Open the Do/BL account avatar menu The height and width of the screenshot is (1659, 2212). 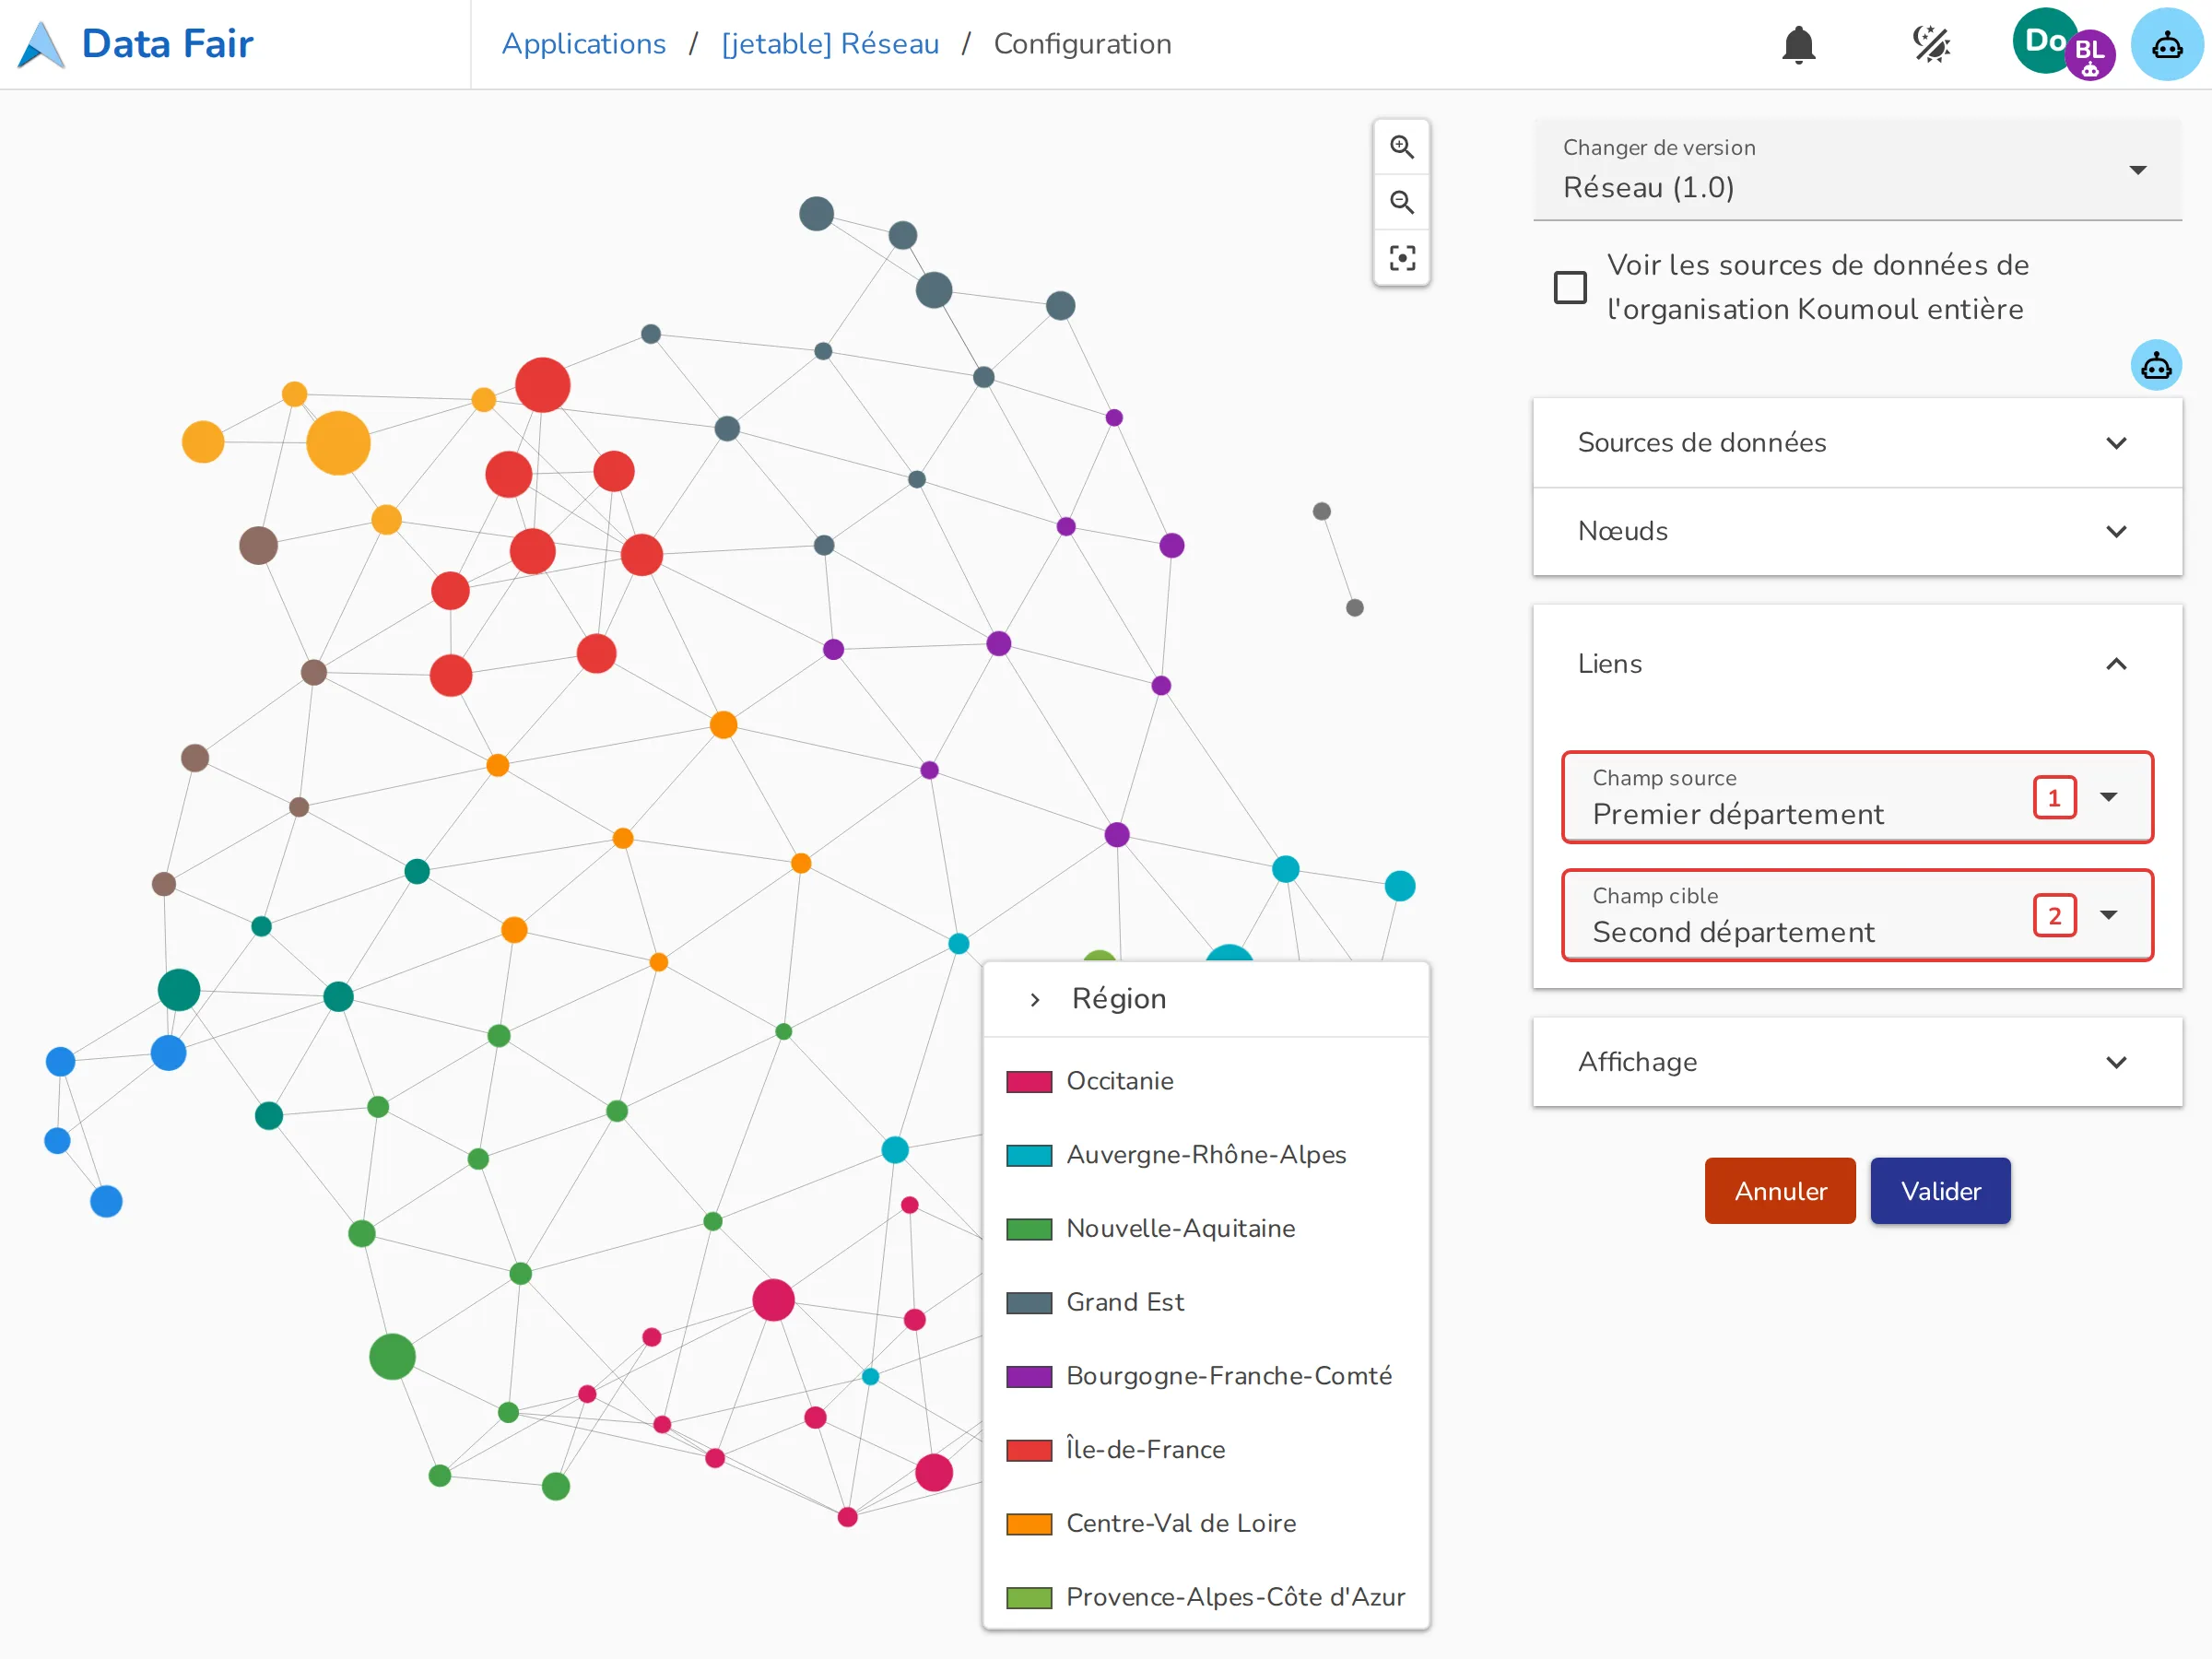coord(2063,44)
